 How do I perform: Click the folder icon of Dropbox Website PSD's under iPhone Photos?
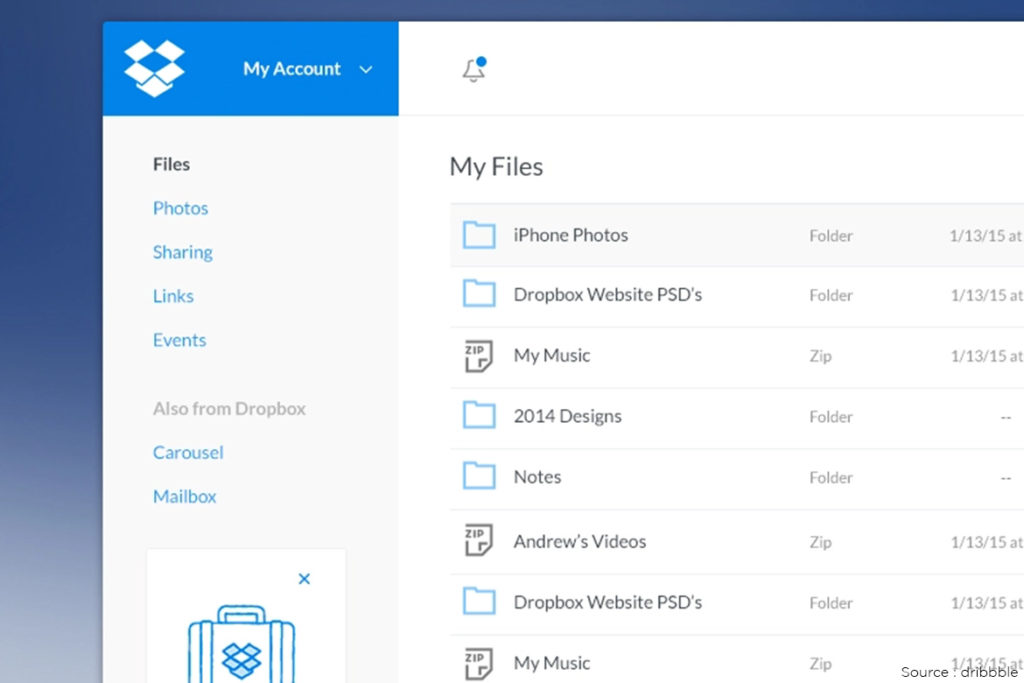479,294
